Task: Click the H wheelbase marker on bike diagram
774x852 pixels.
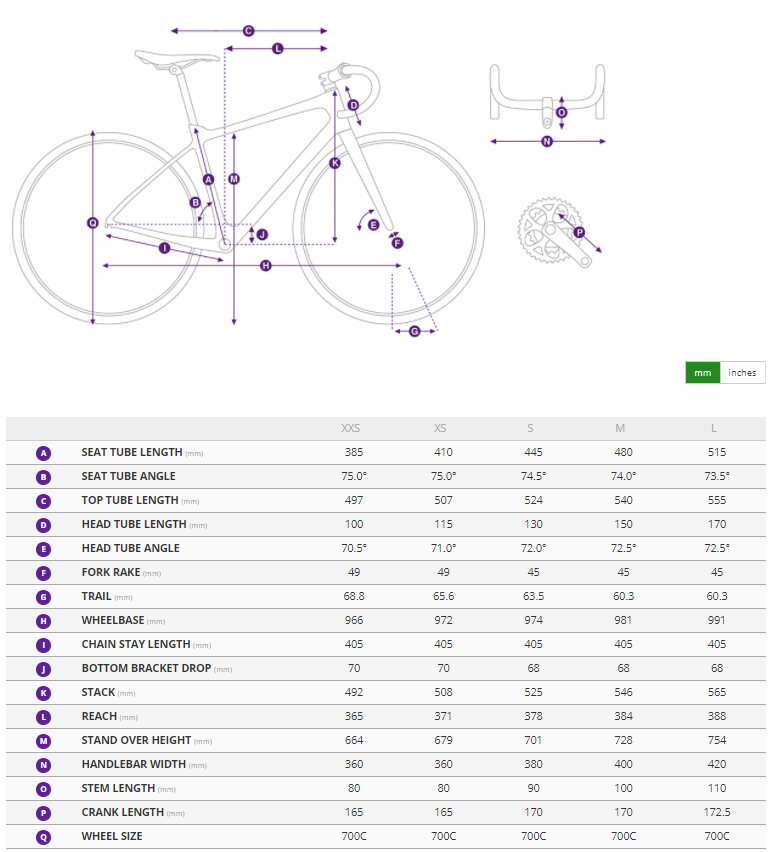Action: tap(265, 265)
